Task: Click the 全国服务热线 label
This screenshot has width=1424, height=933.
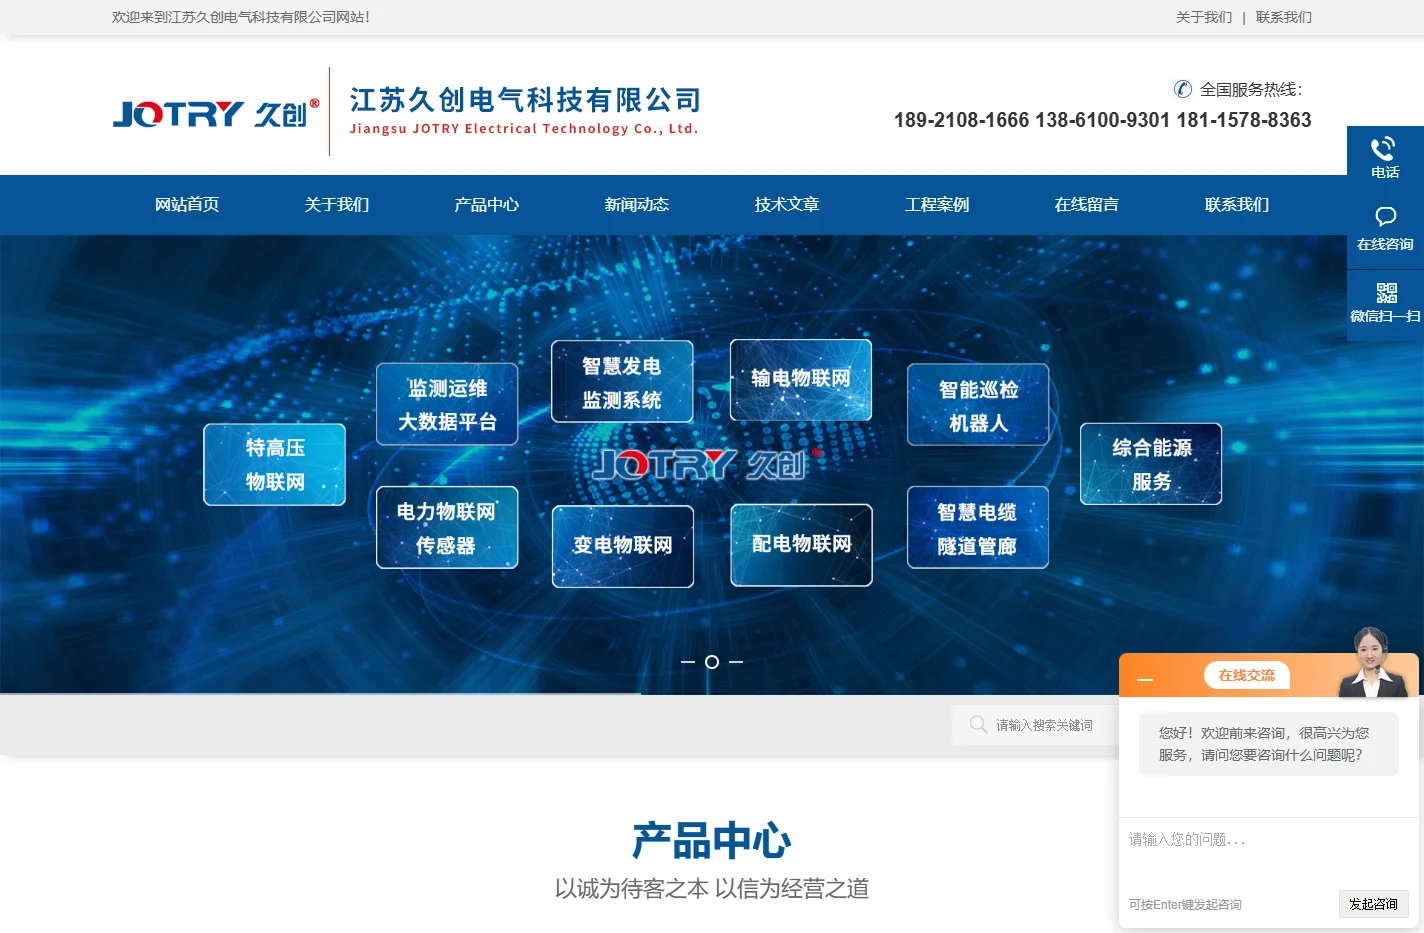Action: [1250, 89]
